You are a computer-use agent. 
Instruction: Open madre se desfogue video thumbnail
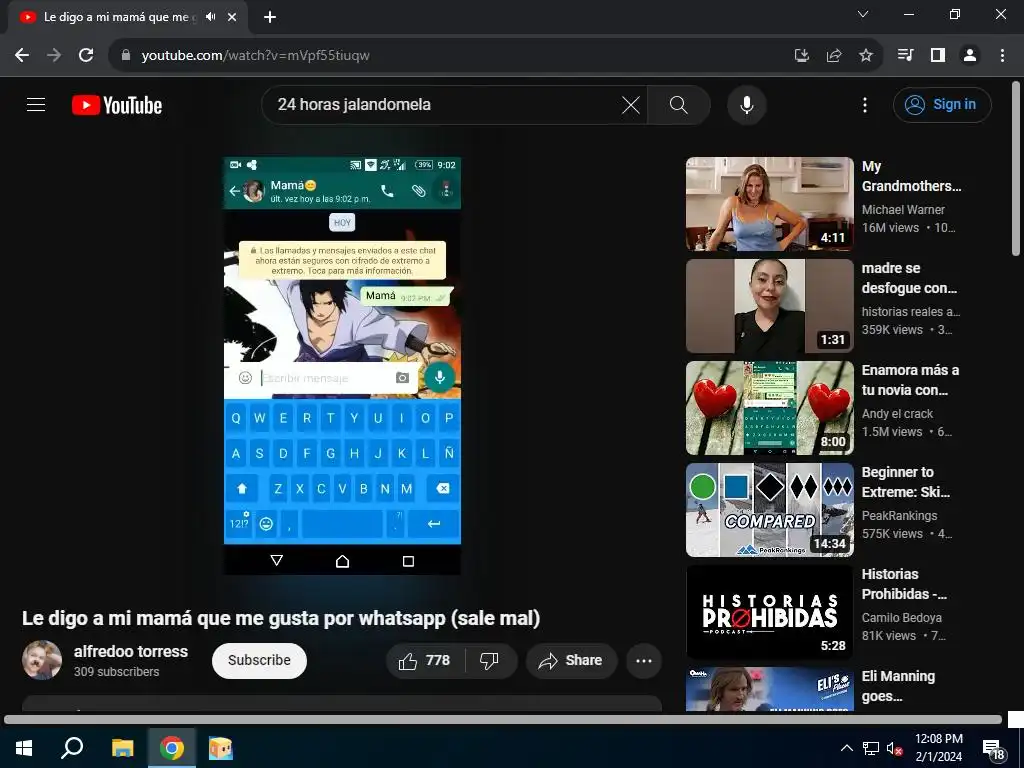click(x=769, y=306)
